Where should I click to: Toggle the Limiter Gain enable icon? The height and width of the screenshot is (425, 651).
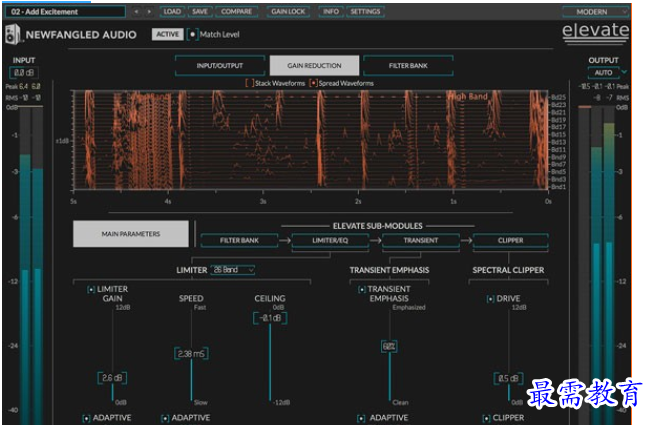pyautogui.click(x=91, y=289)
